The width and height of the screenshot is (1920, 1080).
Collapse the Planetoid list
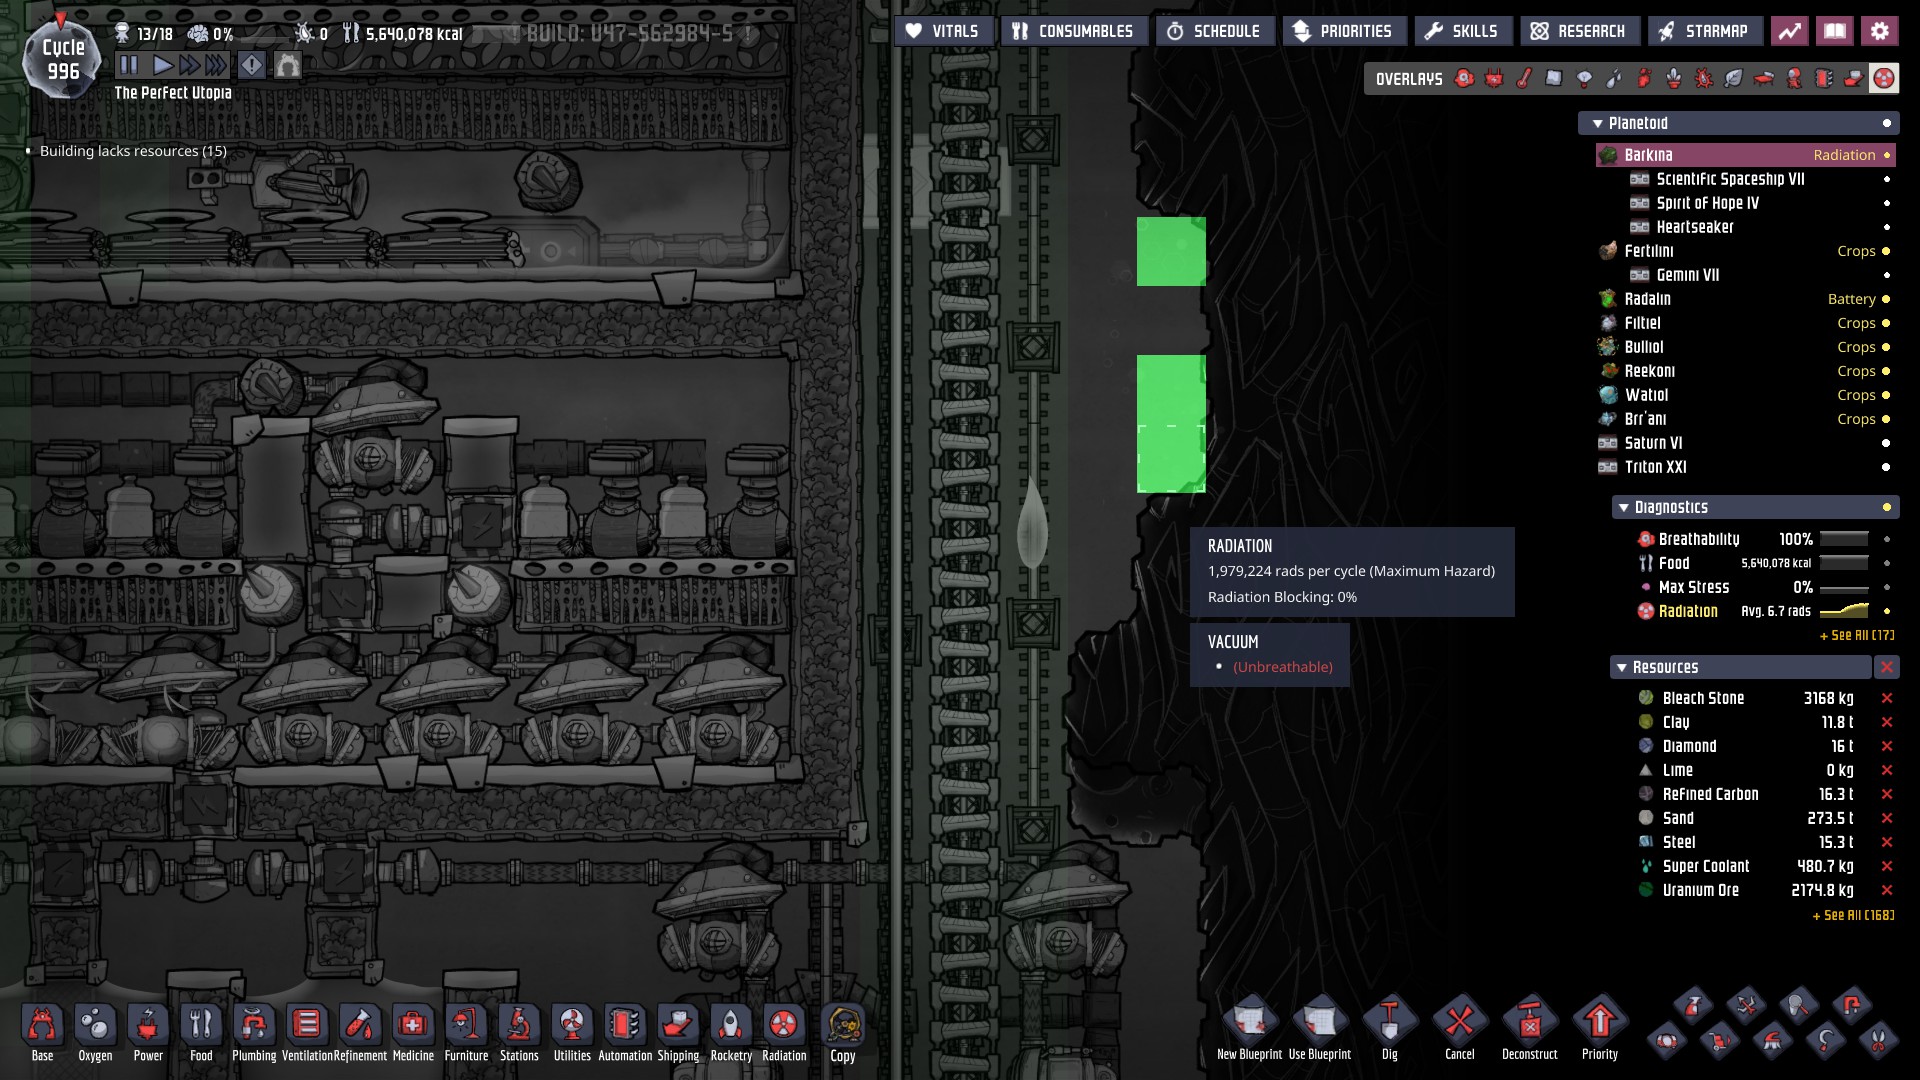[1598, 123]
